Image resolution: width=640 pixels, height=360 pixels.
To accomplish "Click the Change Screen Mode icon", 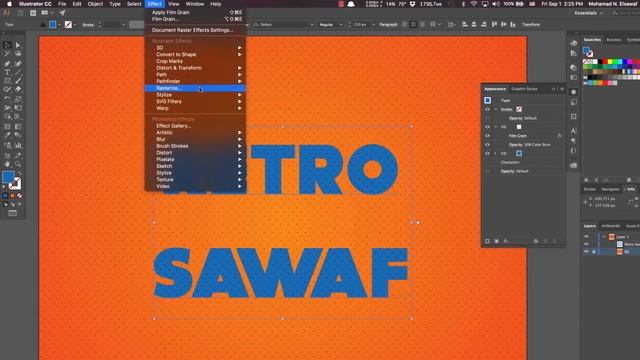I will pyautogui.click(x=13, y=213).
